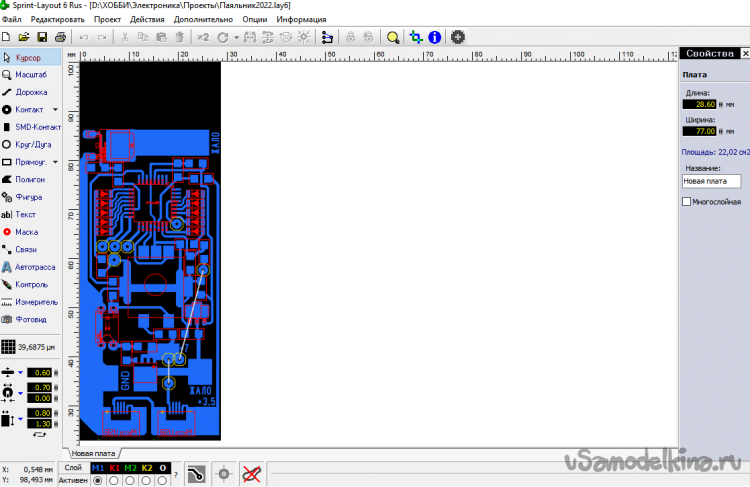Open the Проект menu

106,19
